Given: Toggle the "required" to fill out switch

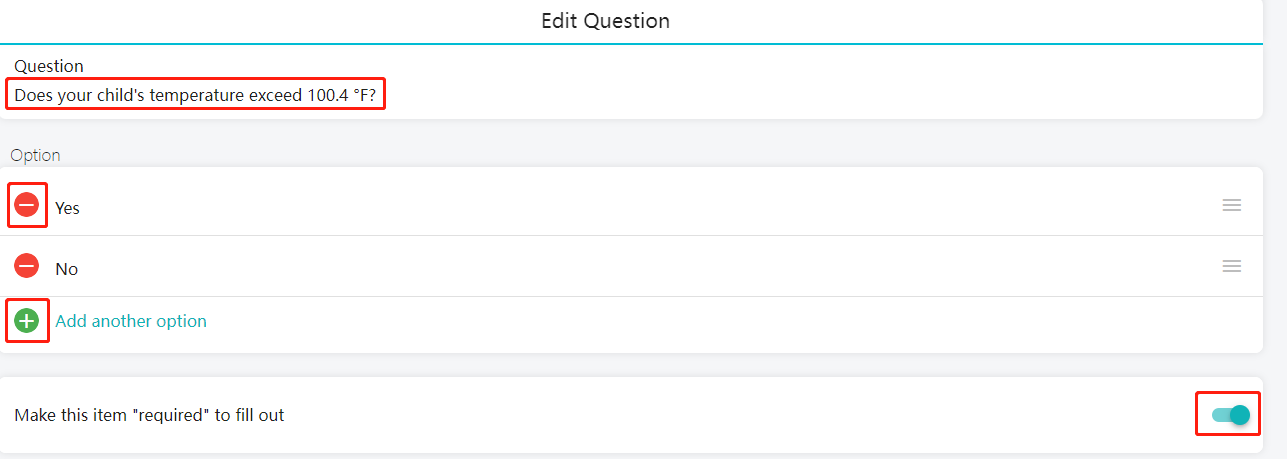Looking at the screenshot, I should click(x=1230, y=415).
